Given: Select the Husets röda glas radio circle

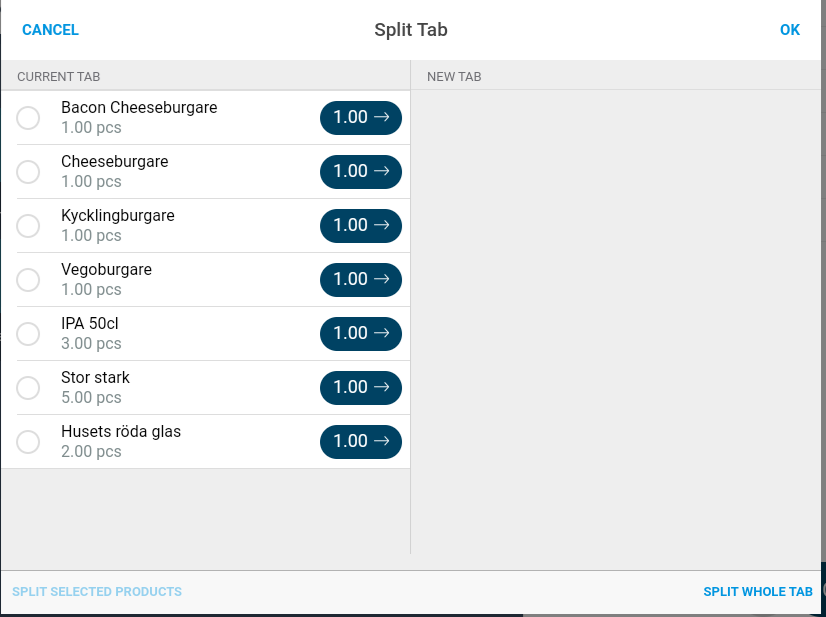Looking at the screenshot, I should 28,442.
